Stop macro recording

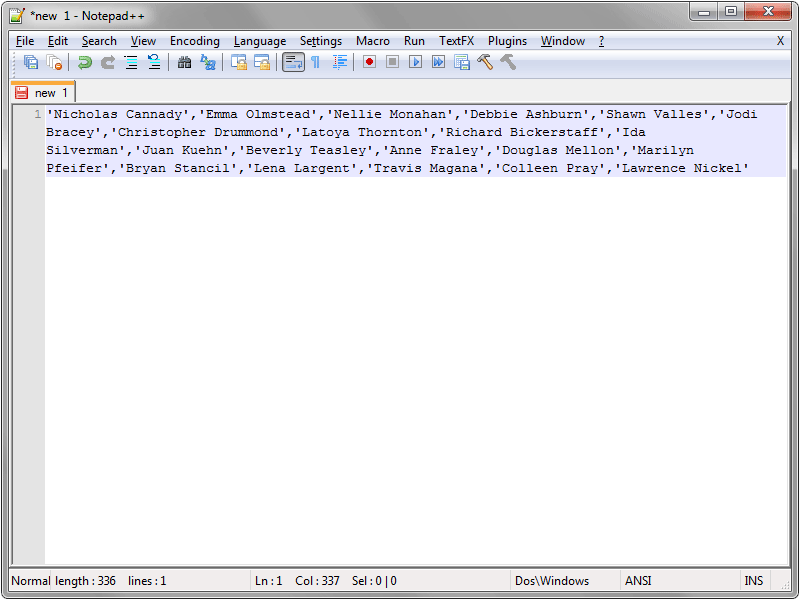coord(392,62)
